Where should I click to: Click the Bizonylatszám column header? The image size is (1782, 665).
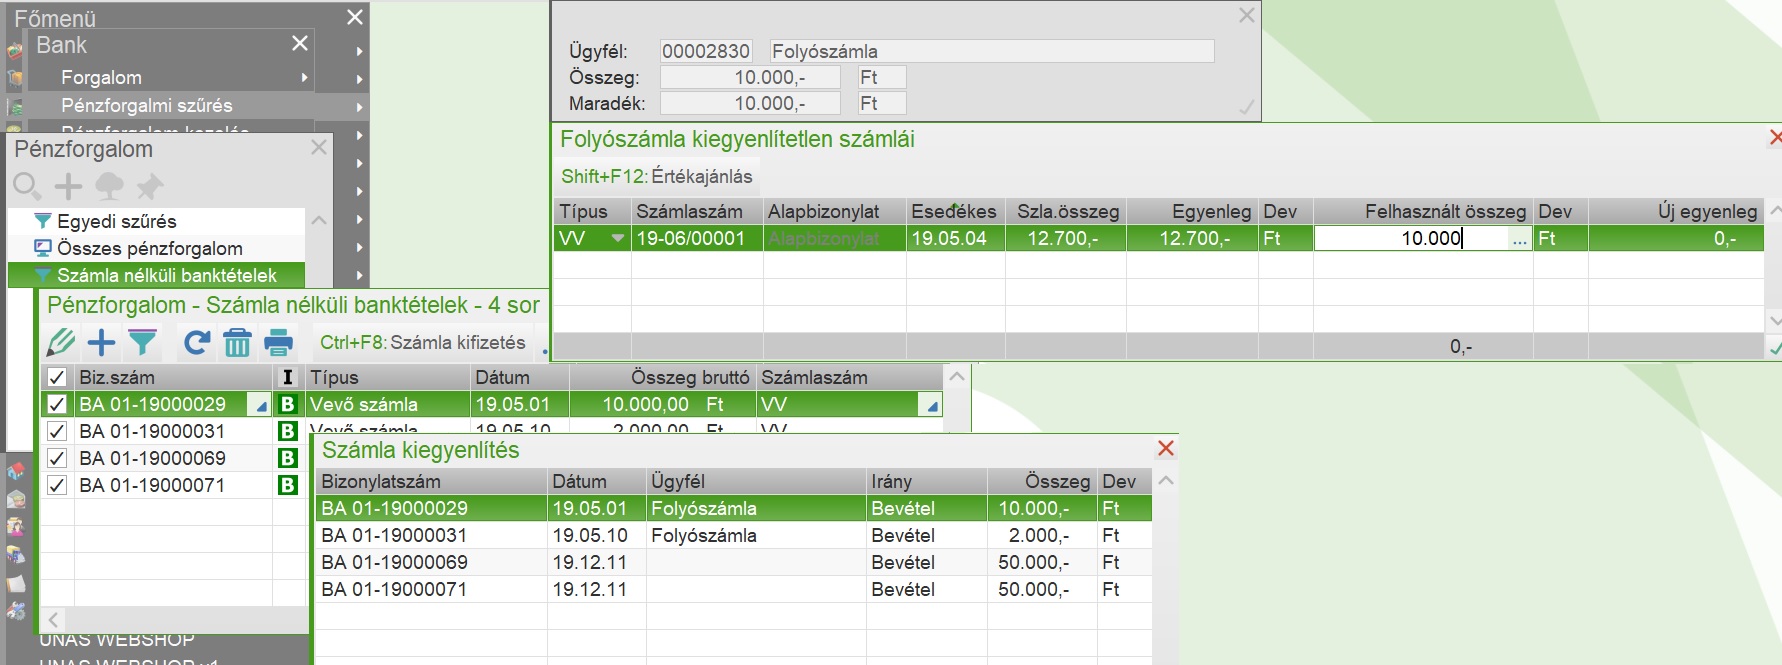[431, 481]
